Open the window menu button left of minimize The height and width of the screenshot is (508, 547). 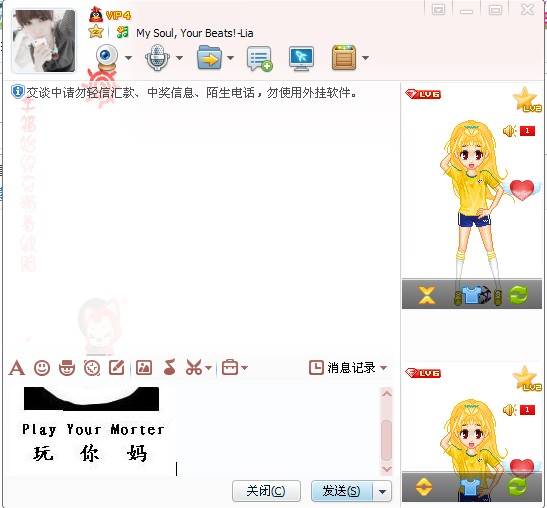click(439, 9)
